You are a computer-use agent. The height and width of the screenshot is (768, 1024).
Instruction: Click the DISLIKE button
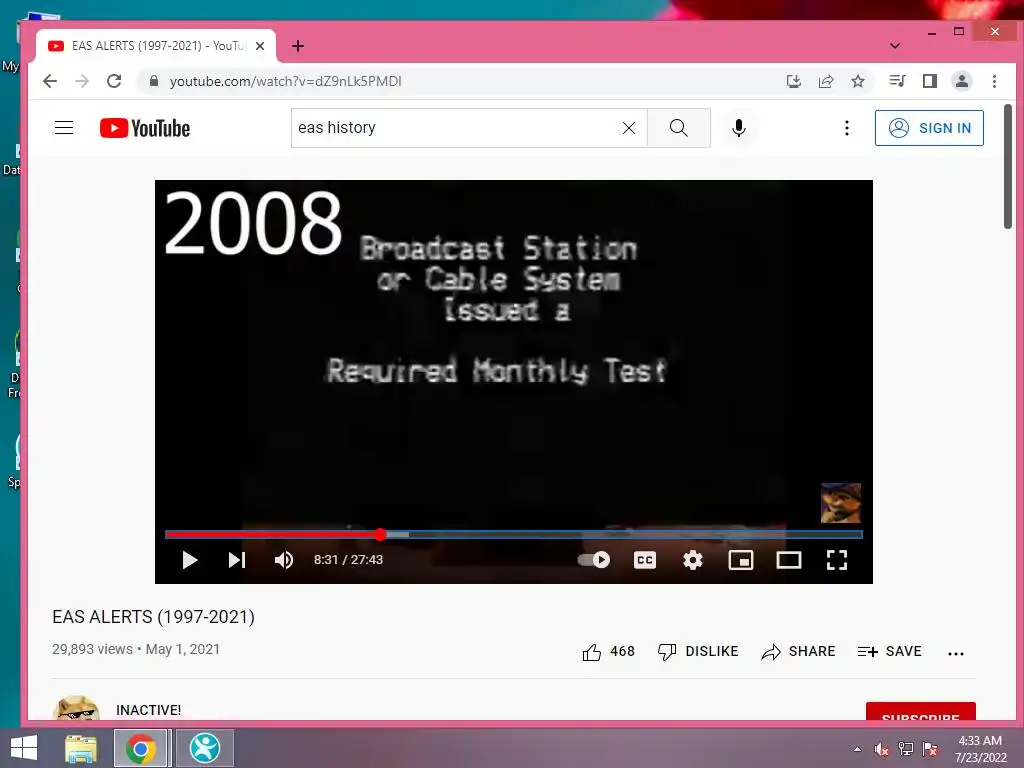[697, 652]
